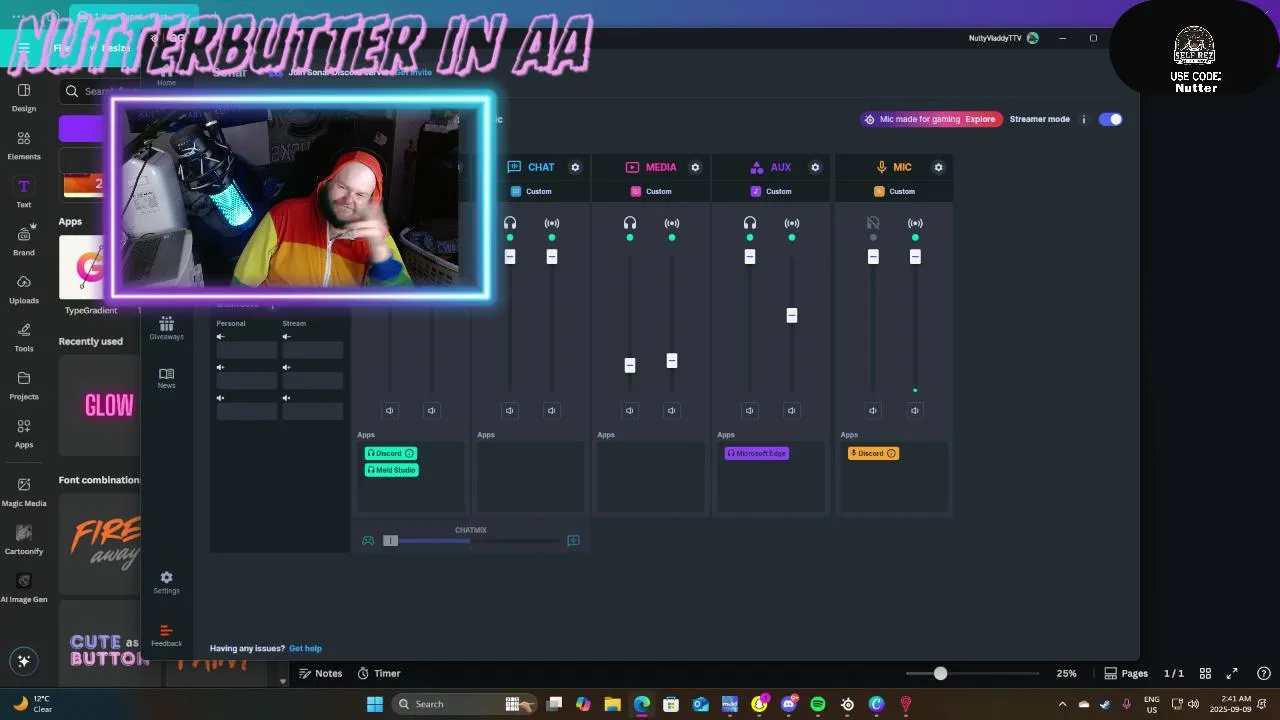Adjust AUX stream volume fader

pyautogui.click(x=792, y=315)
